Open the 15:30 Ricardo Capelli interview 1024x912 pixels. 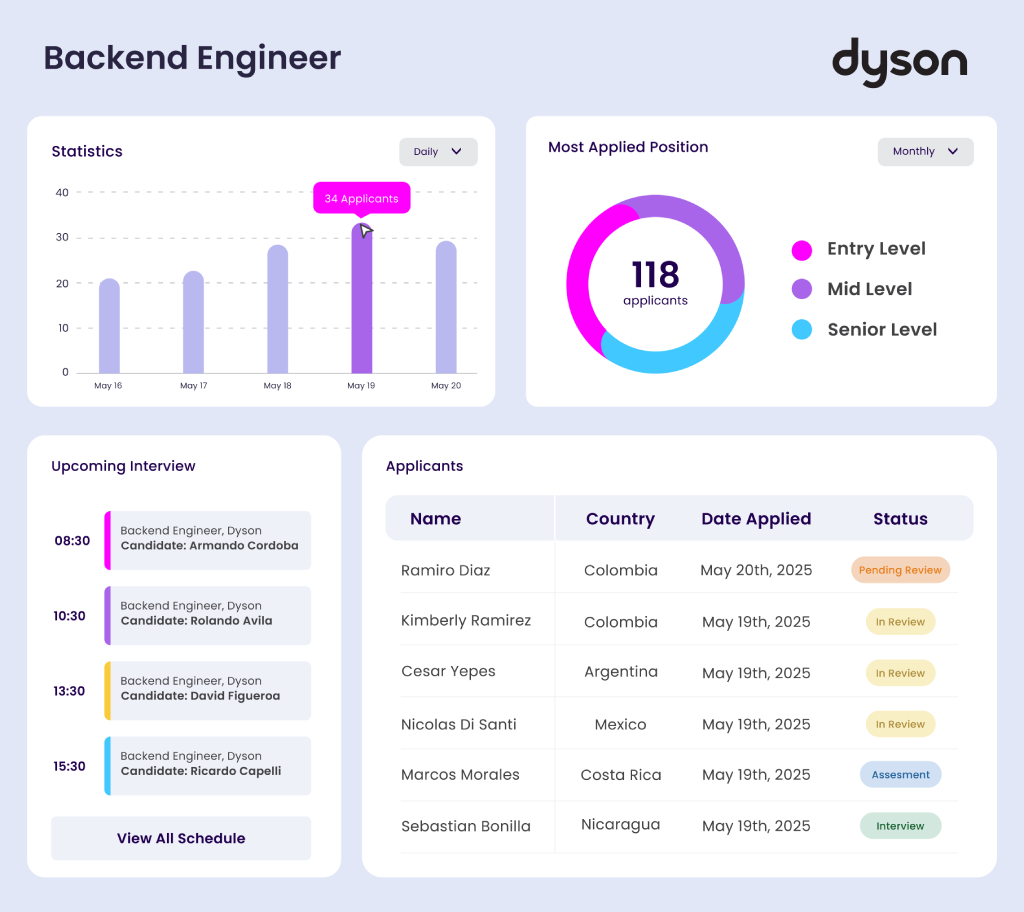coord(208,765)
